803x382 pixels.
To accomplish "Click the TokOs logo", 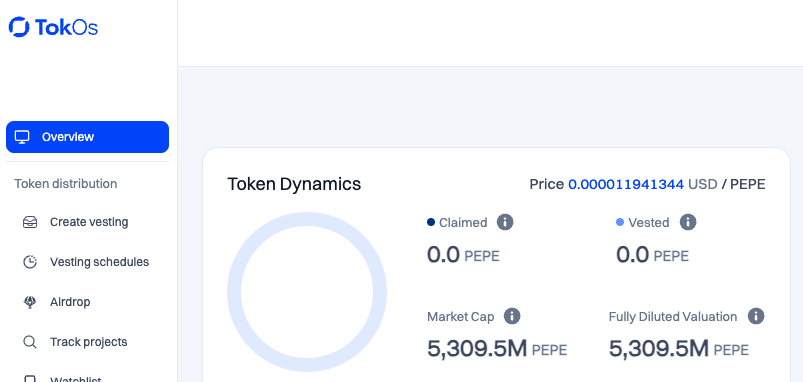I will point(53,27).
